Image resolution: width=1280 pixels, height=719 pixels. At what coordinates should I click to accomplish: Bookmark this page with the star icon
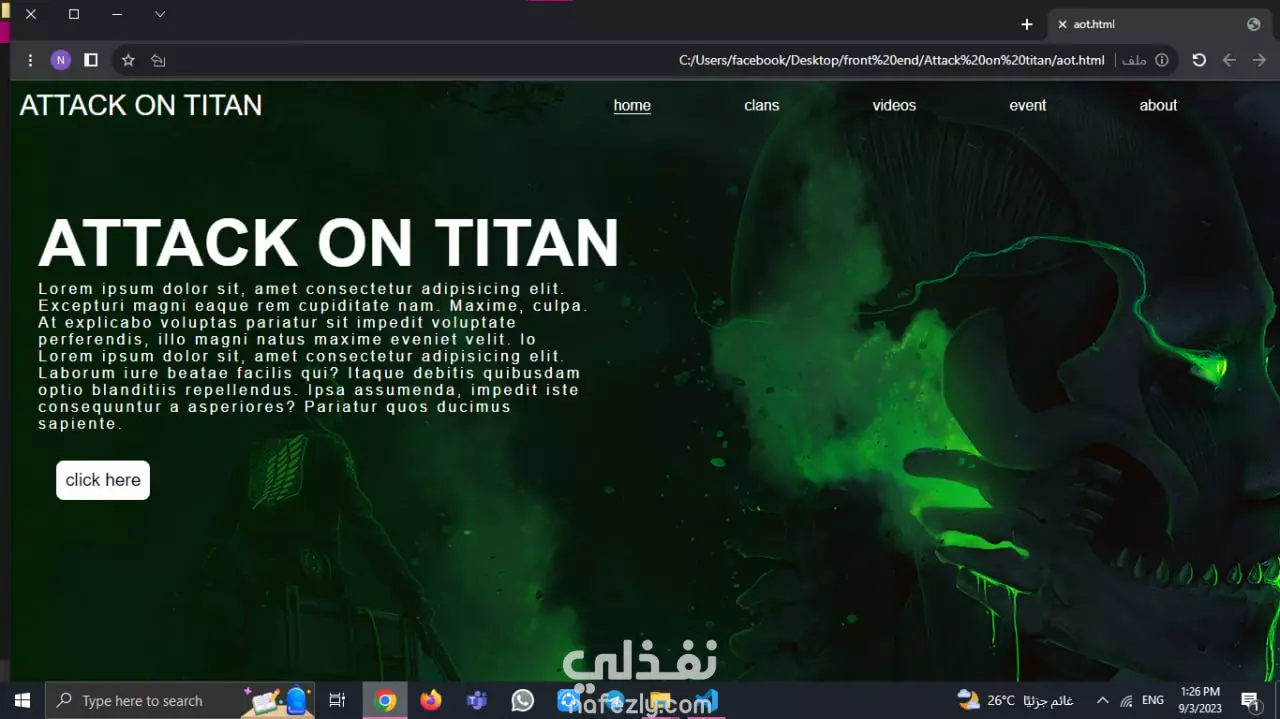pos(128,60)
